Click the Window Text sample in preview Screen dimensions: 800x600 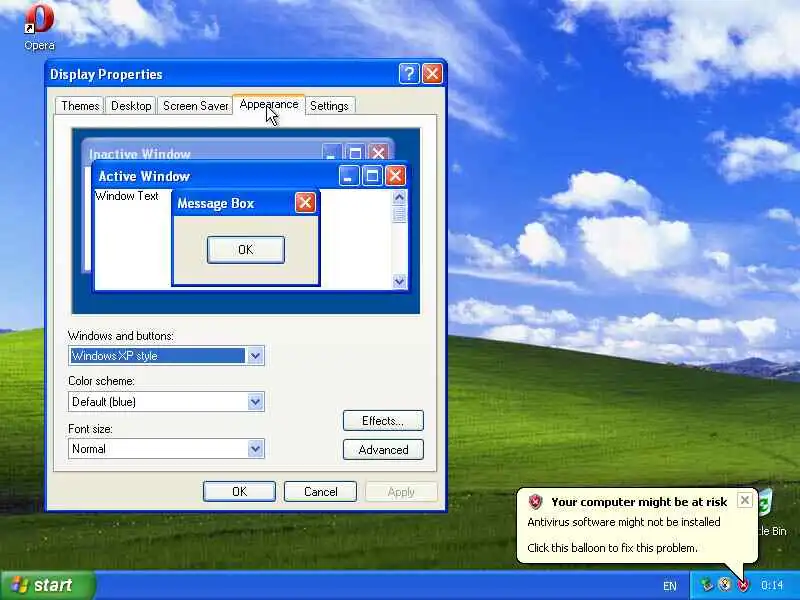click(127, 196)
